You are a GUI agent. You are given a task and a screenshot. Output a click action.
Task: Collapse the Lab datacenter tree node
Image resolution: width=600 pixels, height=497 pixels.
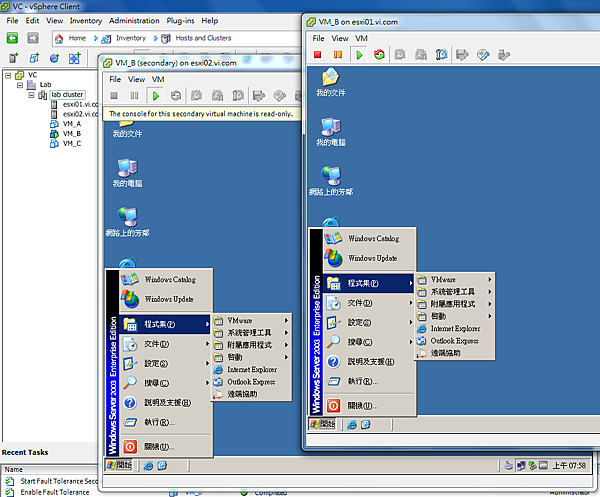[x=19, y=85]
